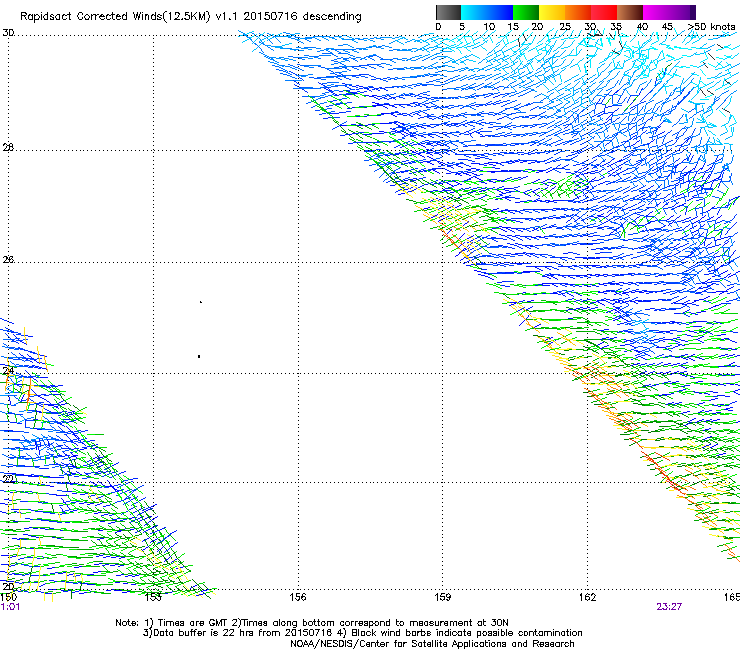Click the longitude axis label '156'
The width and height of the screenshot is (740, 650).
pos(298,597)
